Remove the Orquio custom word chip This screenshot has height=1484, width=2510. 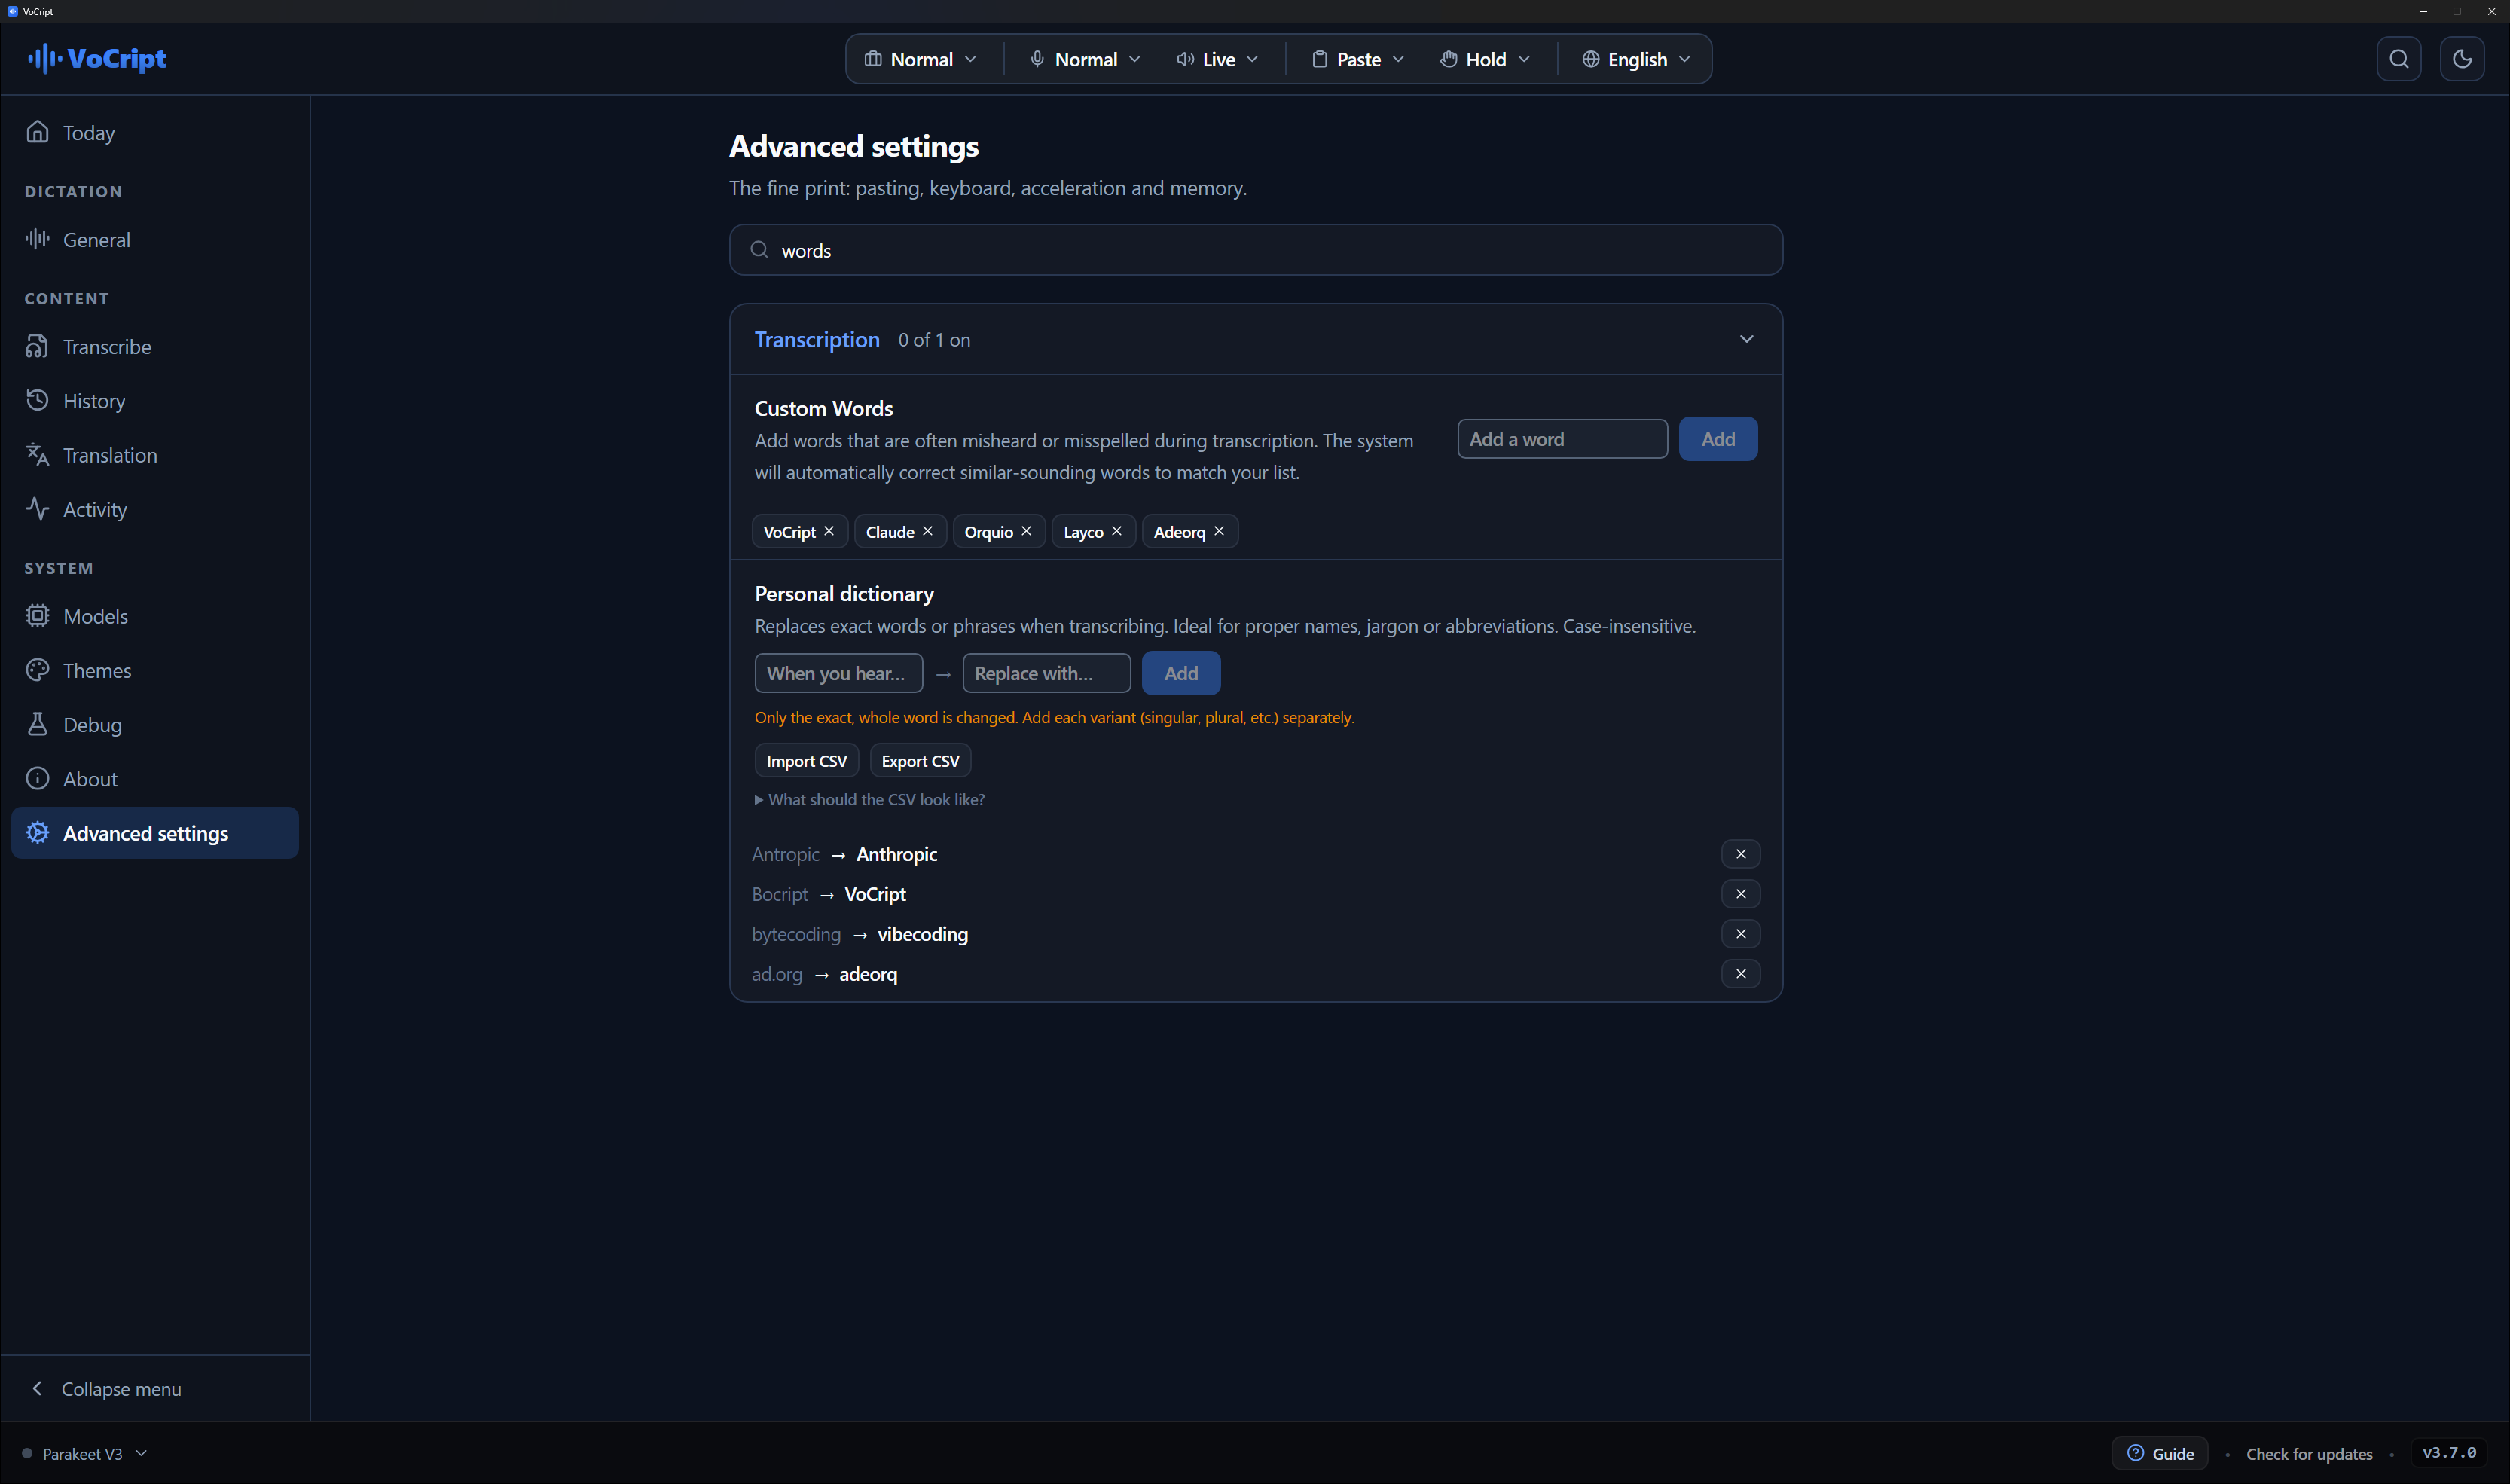(1026, 531)
